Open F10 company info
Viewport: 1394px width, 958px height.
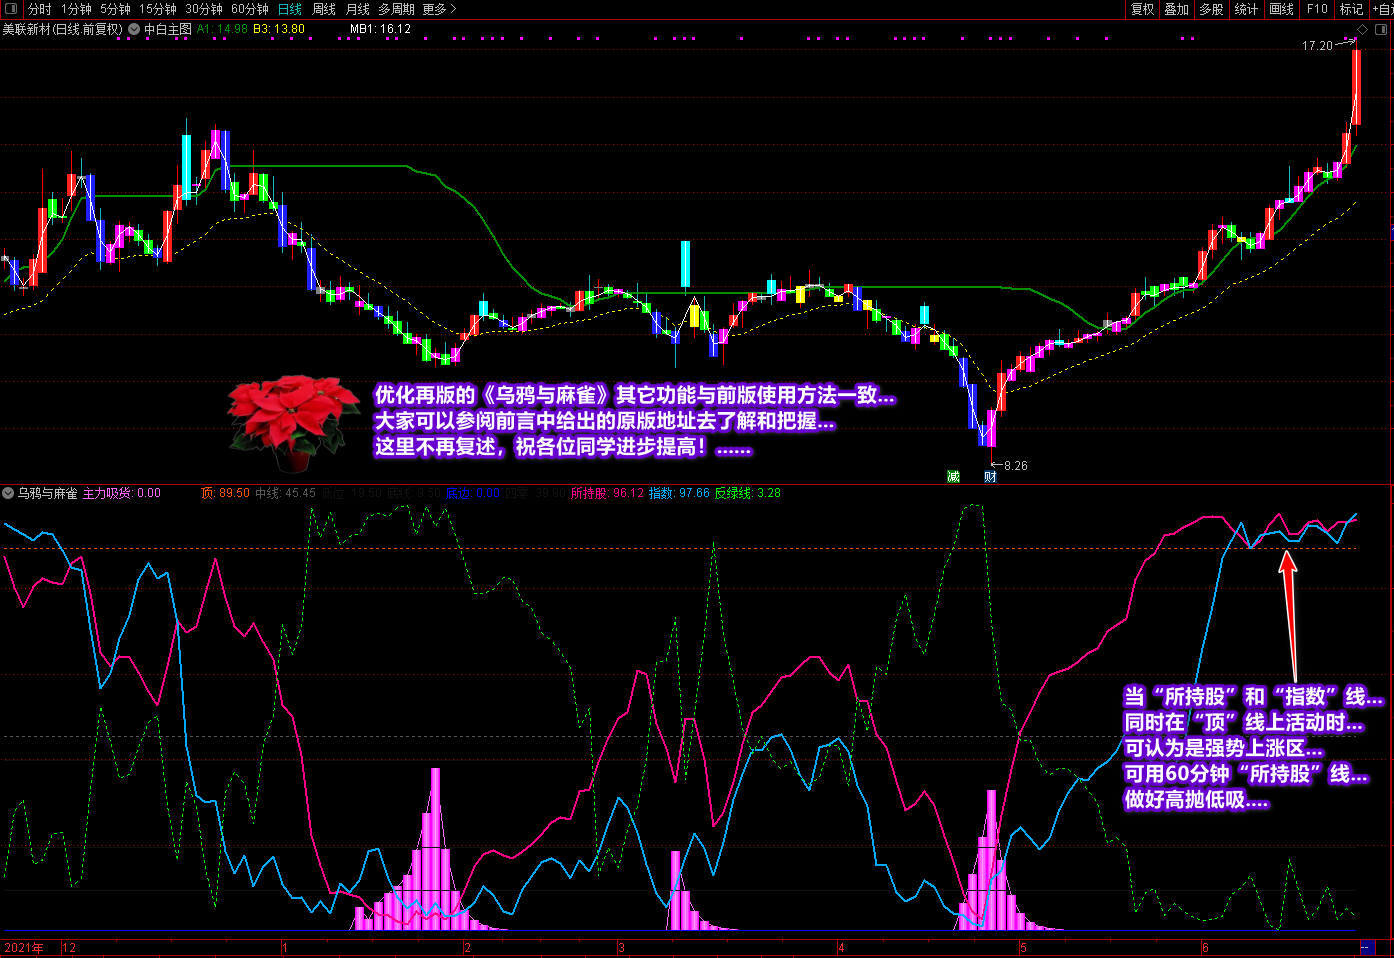1317,9
